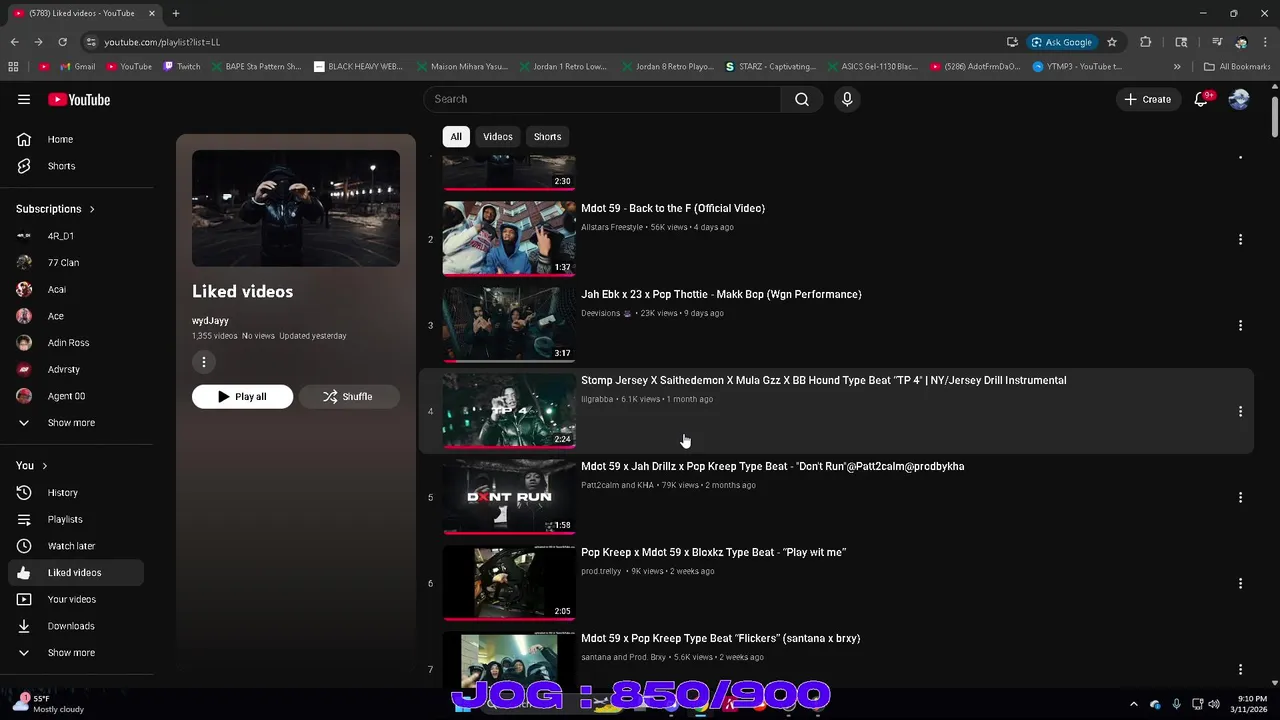Click the Create button
1280x720 pixels.
[x=1148, y=99]
